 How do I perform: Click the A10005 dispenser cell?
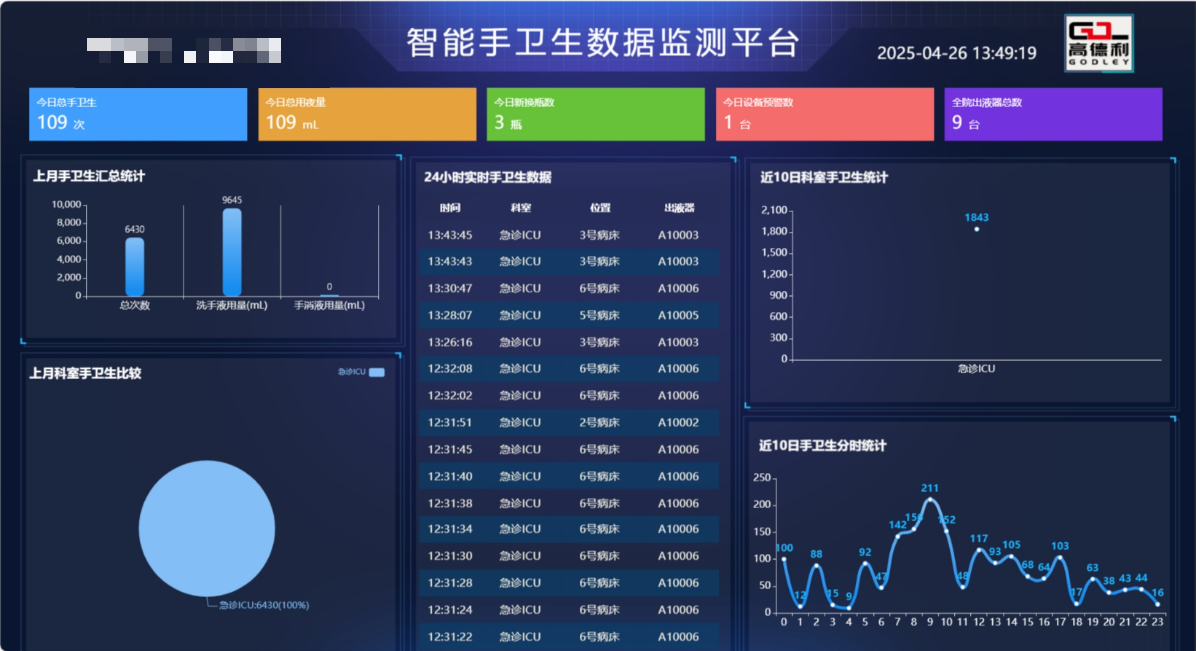(x=678, y=315)
